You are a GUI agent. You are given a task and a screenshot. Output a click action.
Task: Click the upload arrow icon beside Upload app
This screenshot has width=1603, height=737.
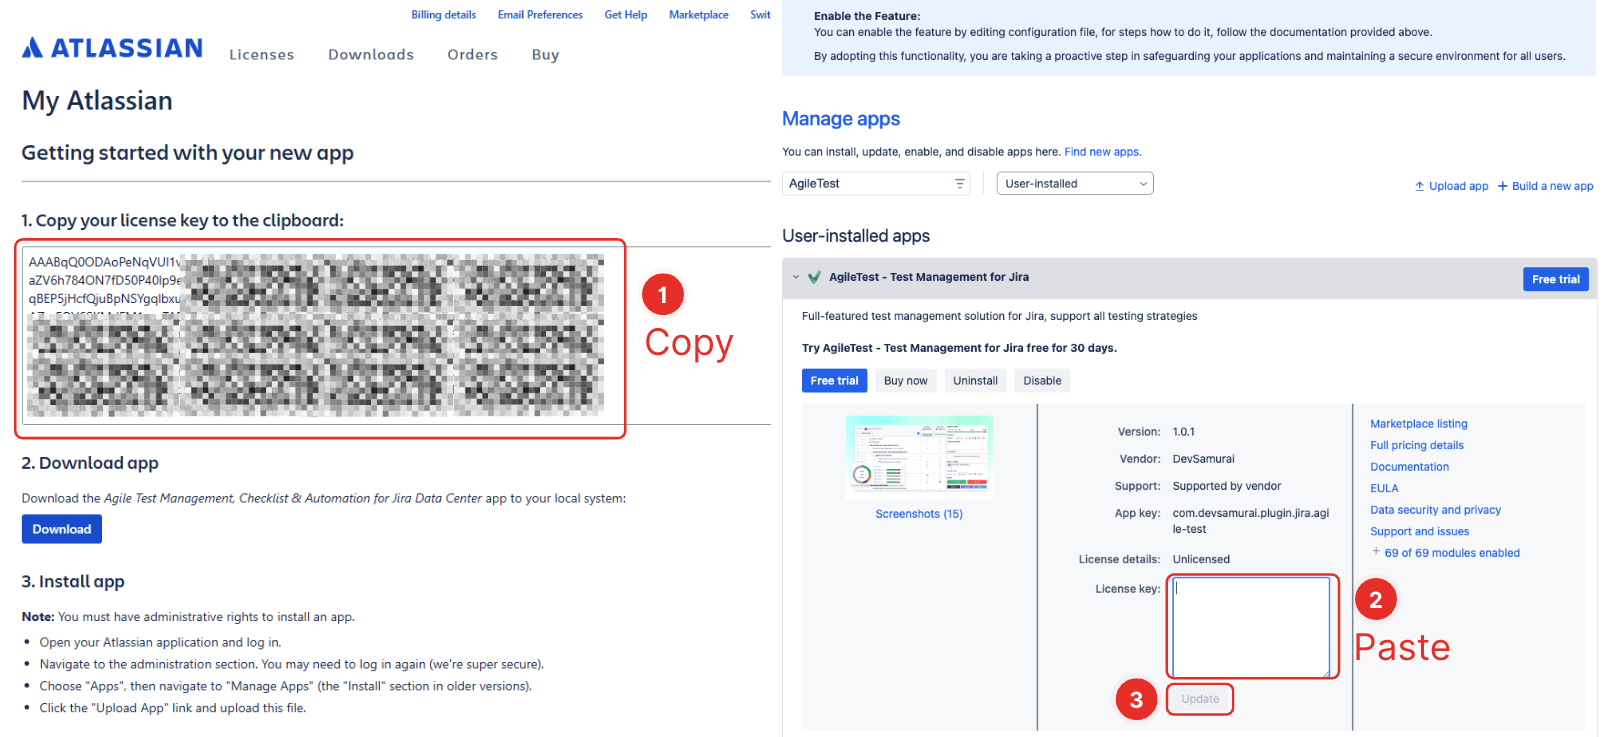tap(1419, 186)
